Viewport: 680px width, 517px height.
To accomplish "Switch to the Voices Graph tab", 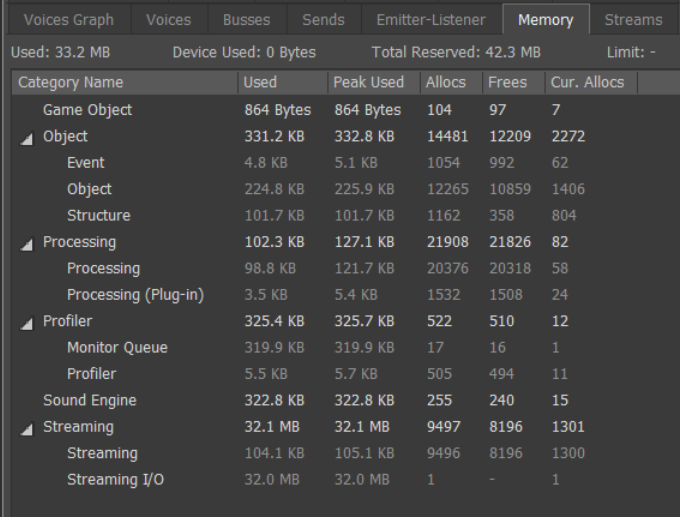I will (x=68, y=20).
